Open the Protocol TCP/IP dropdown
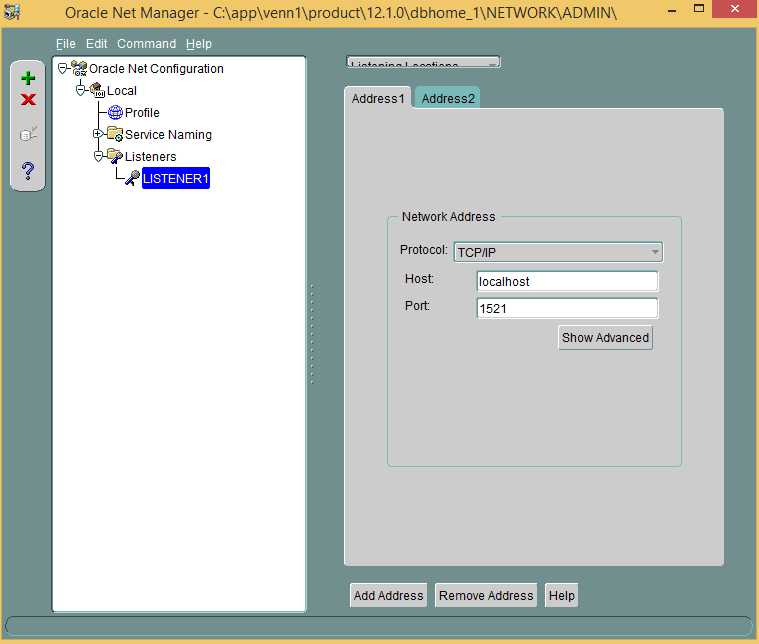 558,252
